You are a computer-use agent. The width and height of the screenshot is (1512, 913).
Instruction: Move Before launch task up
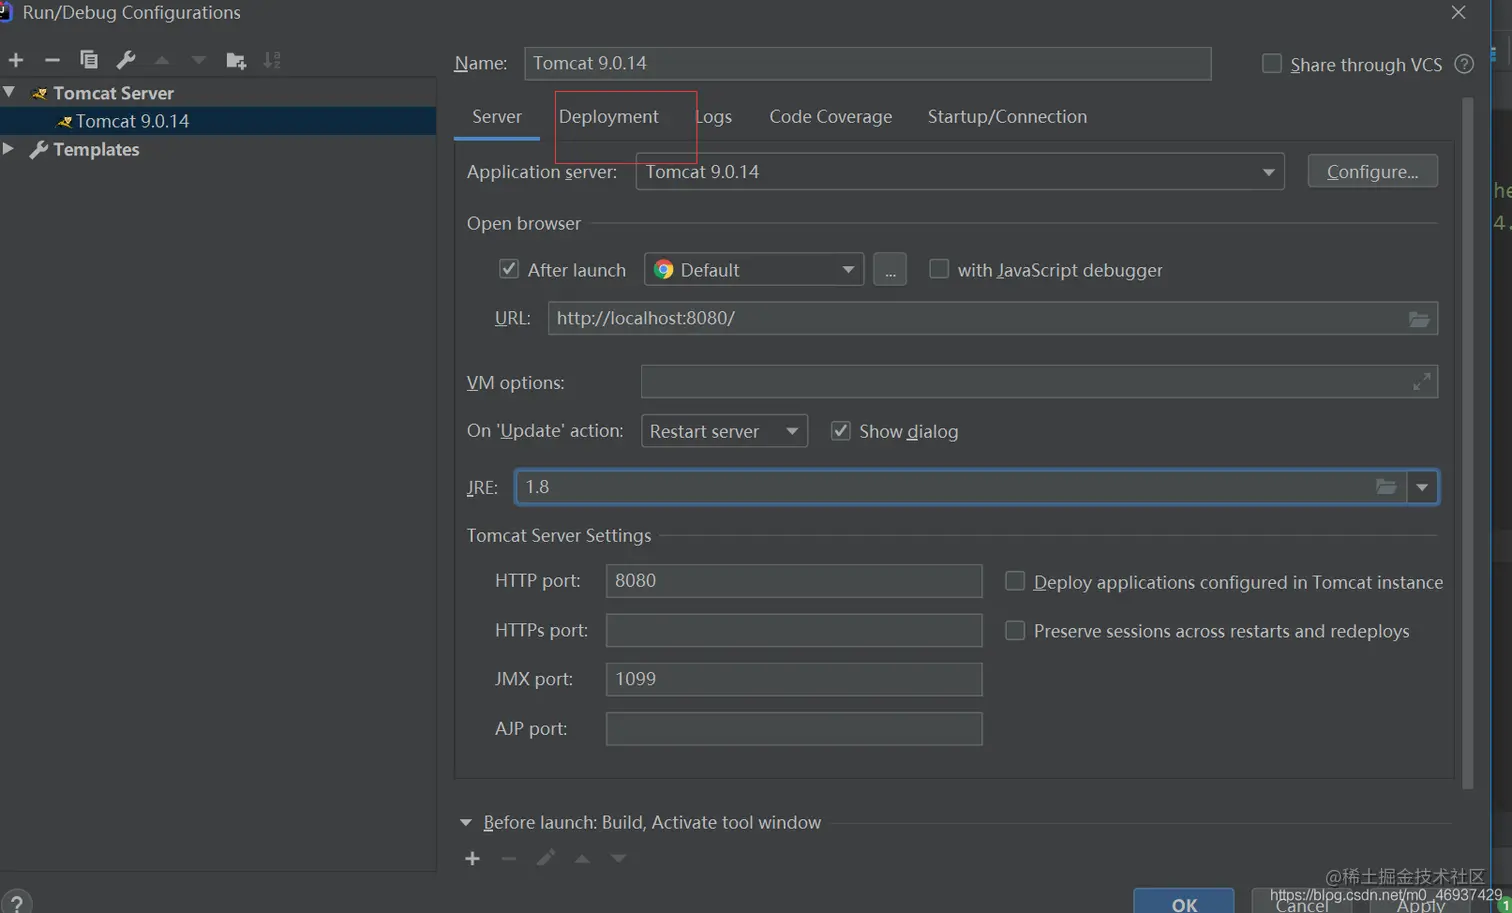(x=582, y=858)
